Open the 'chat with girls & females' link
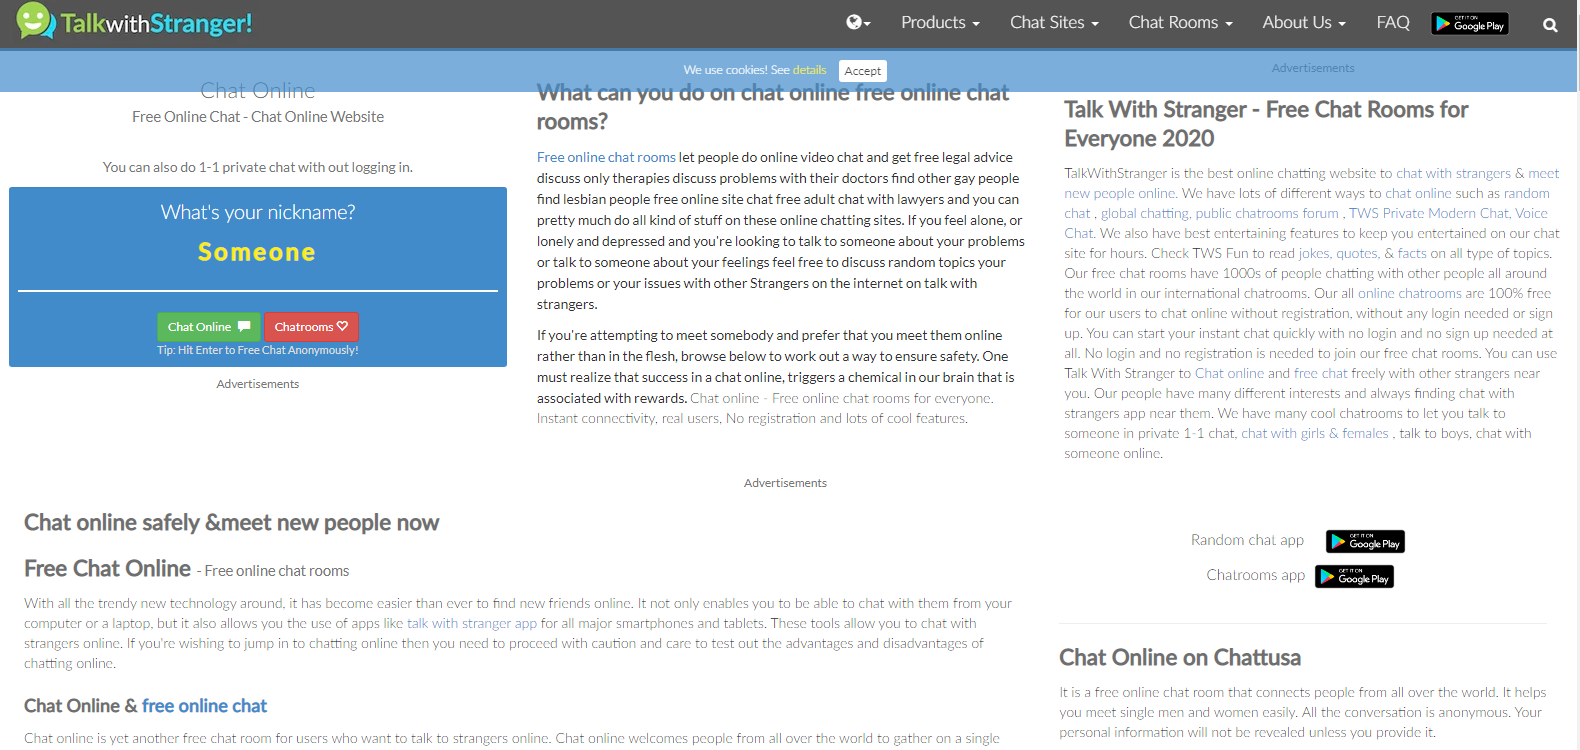Screen dimensions: 1580x750 click(1314, 433)
